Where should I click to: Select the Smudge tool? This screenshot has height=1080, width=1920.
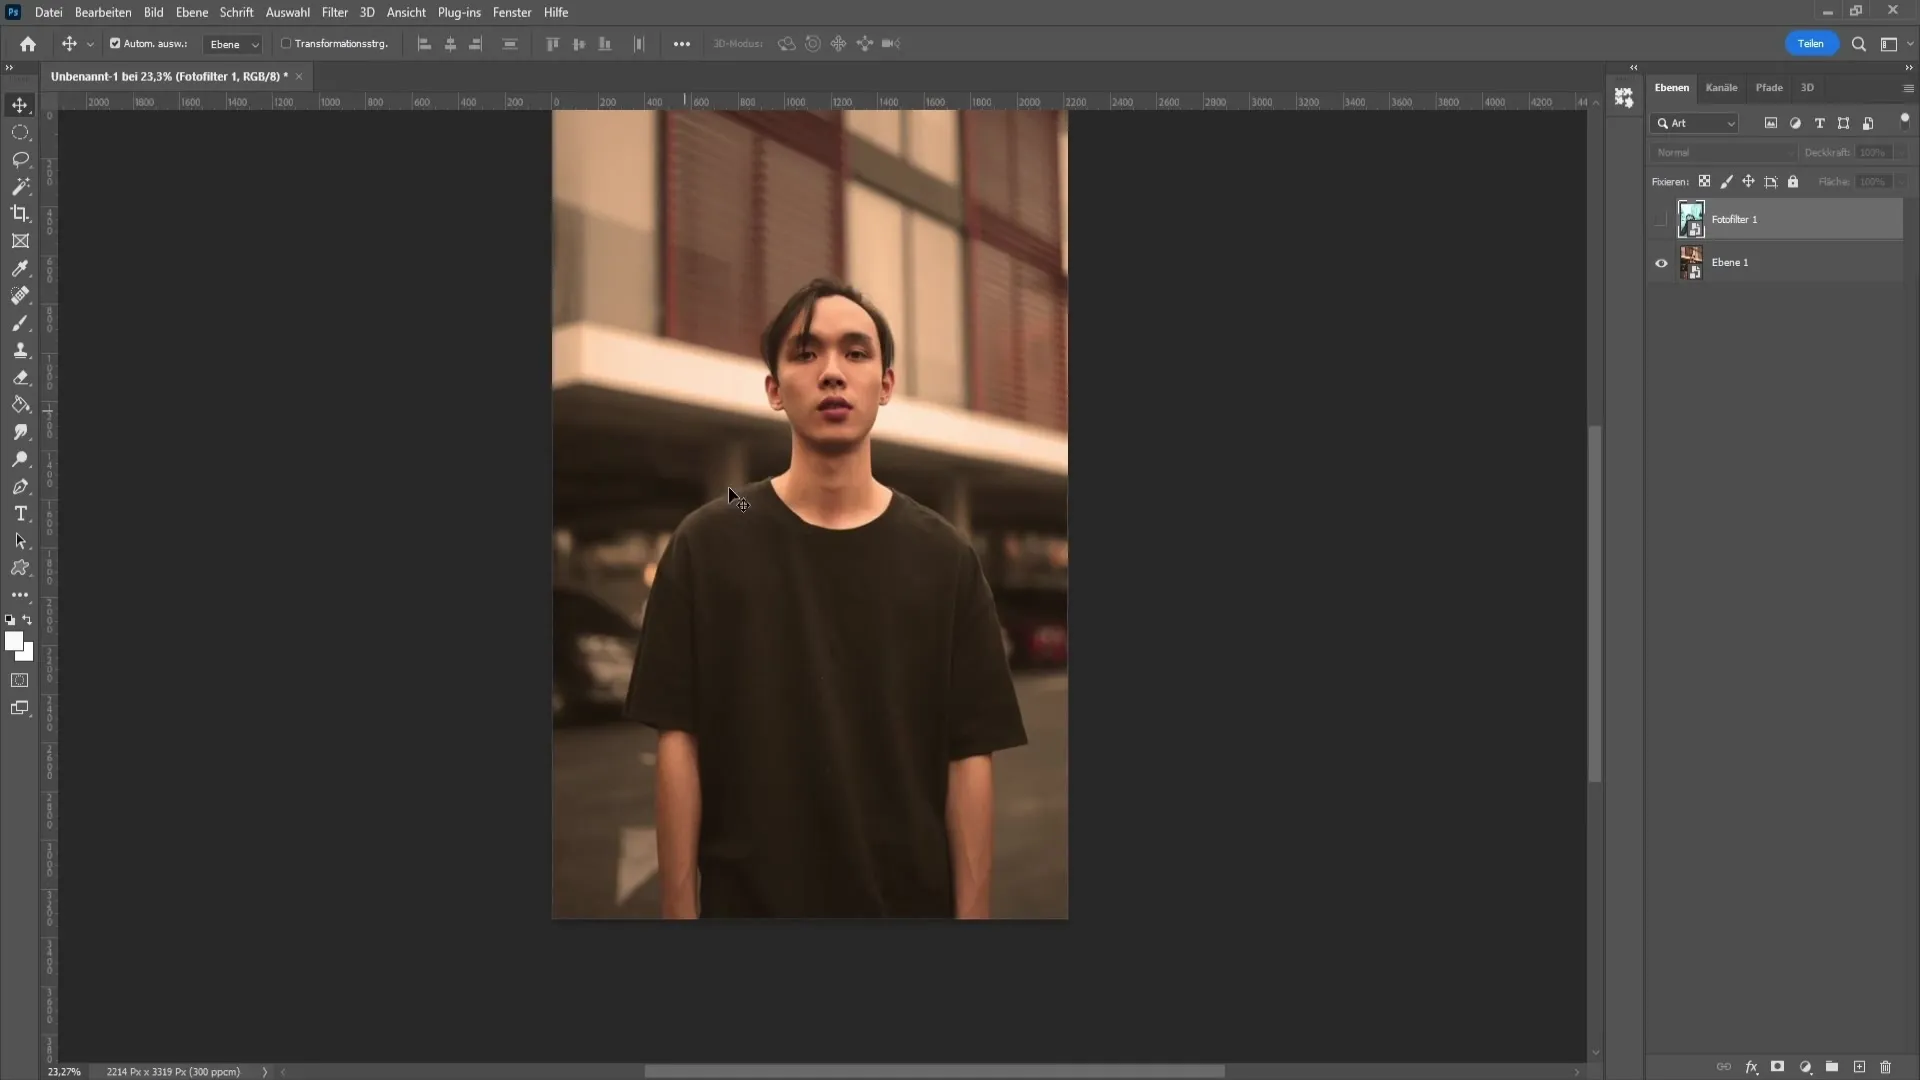[20, 432]
